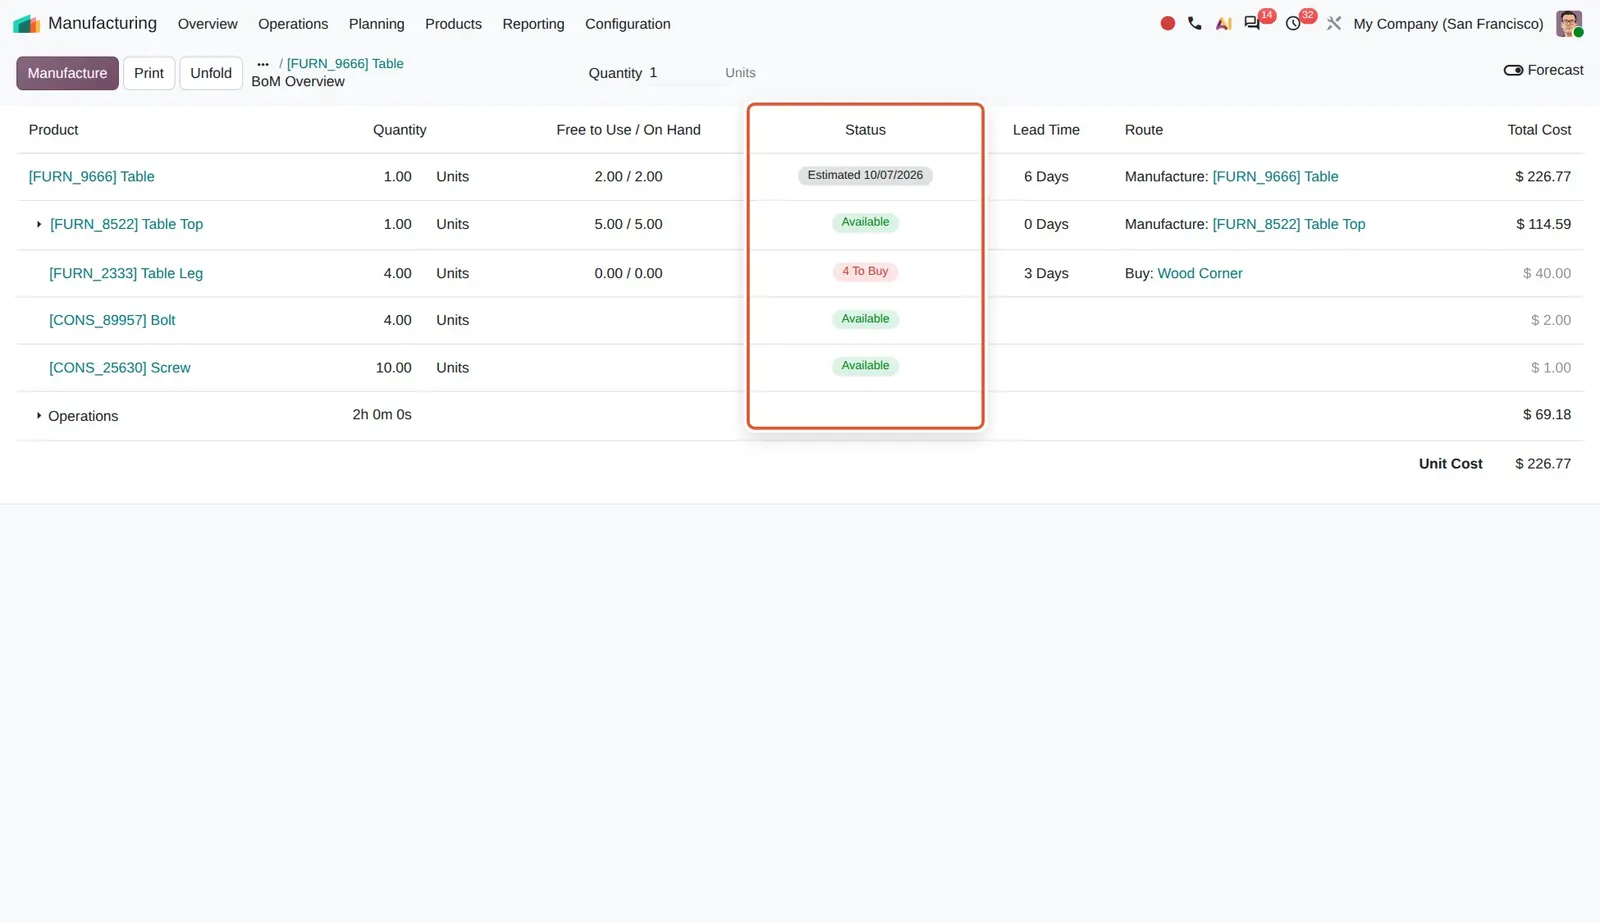The image size is (1600, 923).
Task: Click the Manufacture button
Action: point(67,73)
